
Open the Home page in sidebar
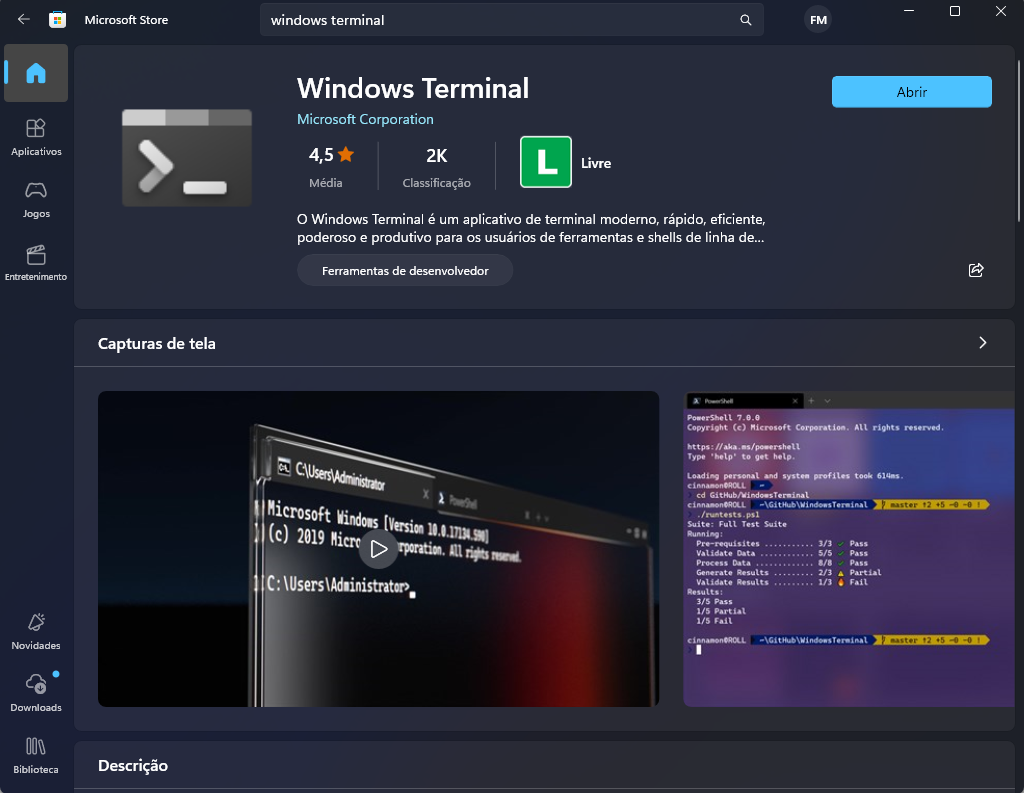point(36,73)
